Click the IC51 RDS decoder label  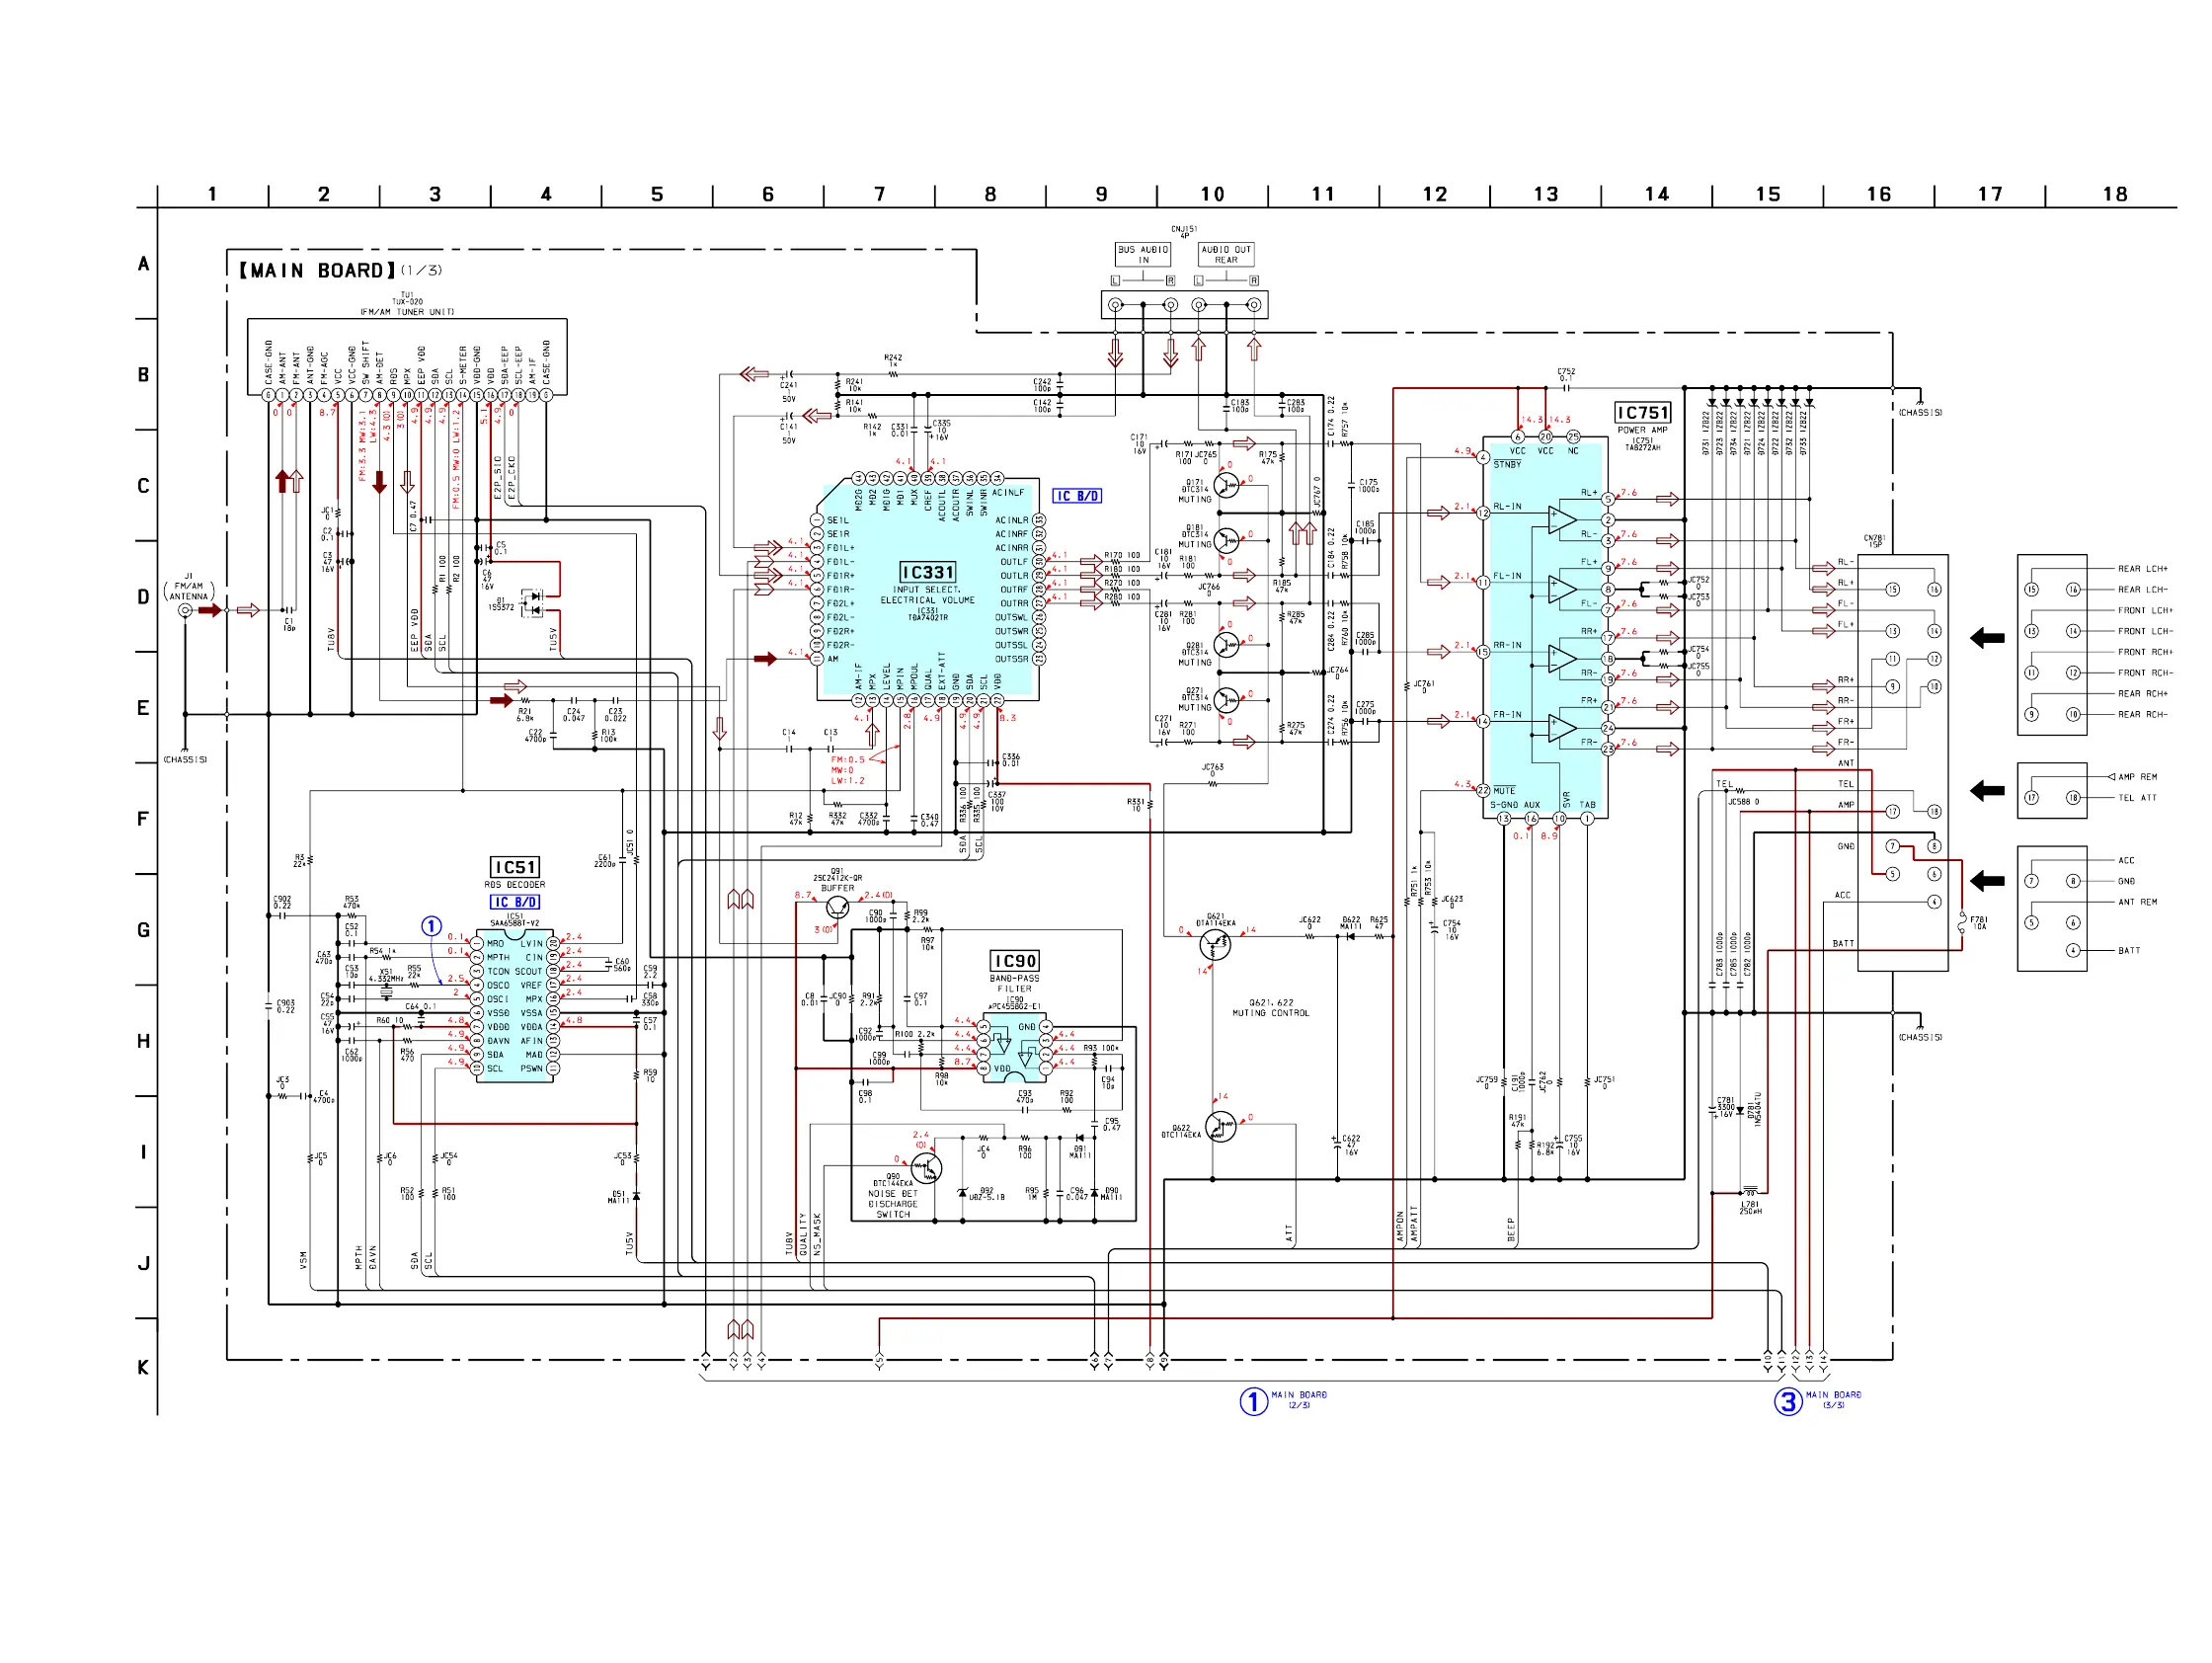[514, 867]
